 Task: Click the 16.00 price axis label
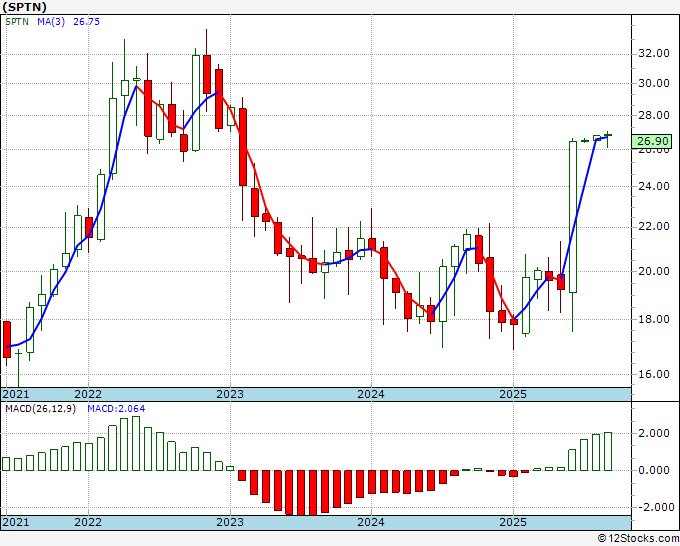[x=652, y=374]
